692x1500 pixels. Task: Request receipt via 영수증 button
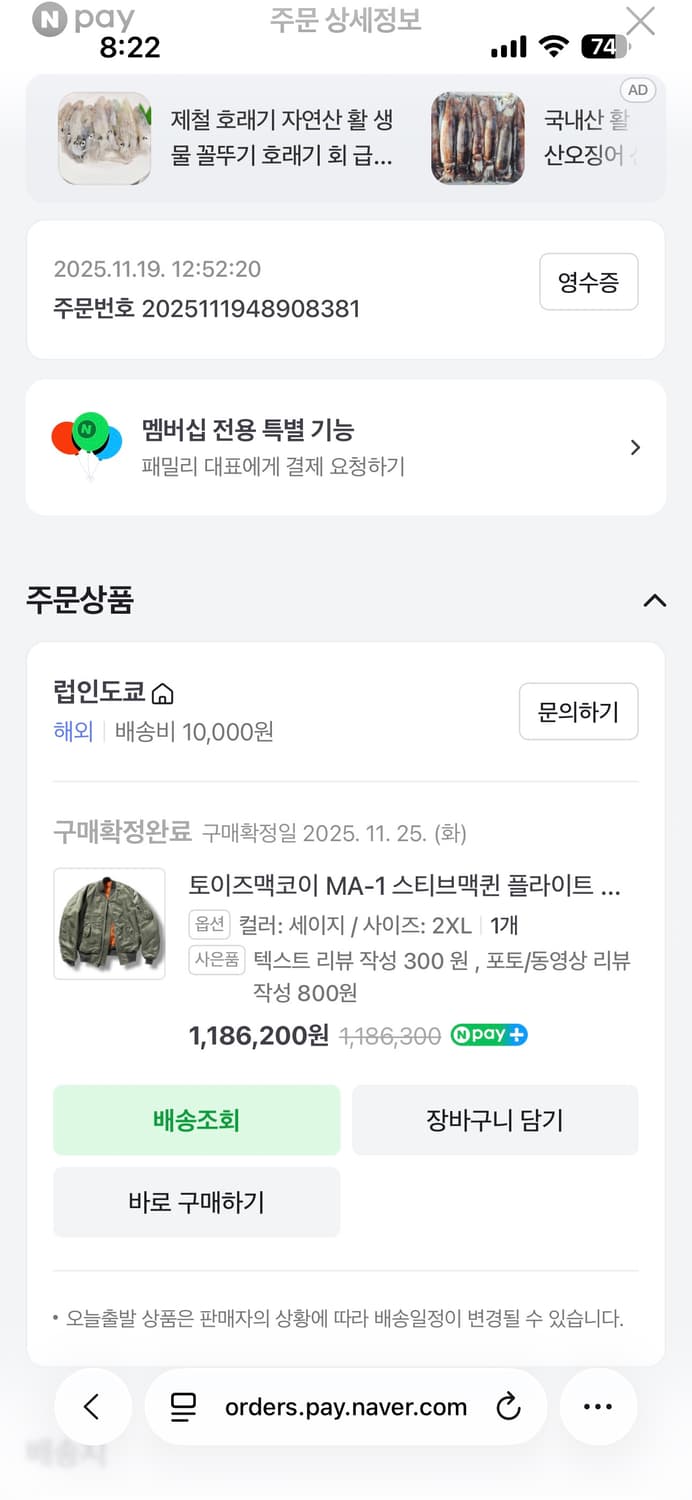point(589,282)
